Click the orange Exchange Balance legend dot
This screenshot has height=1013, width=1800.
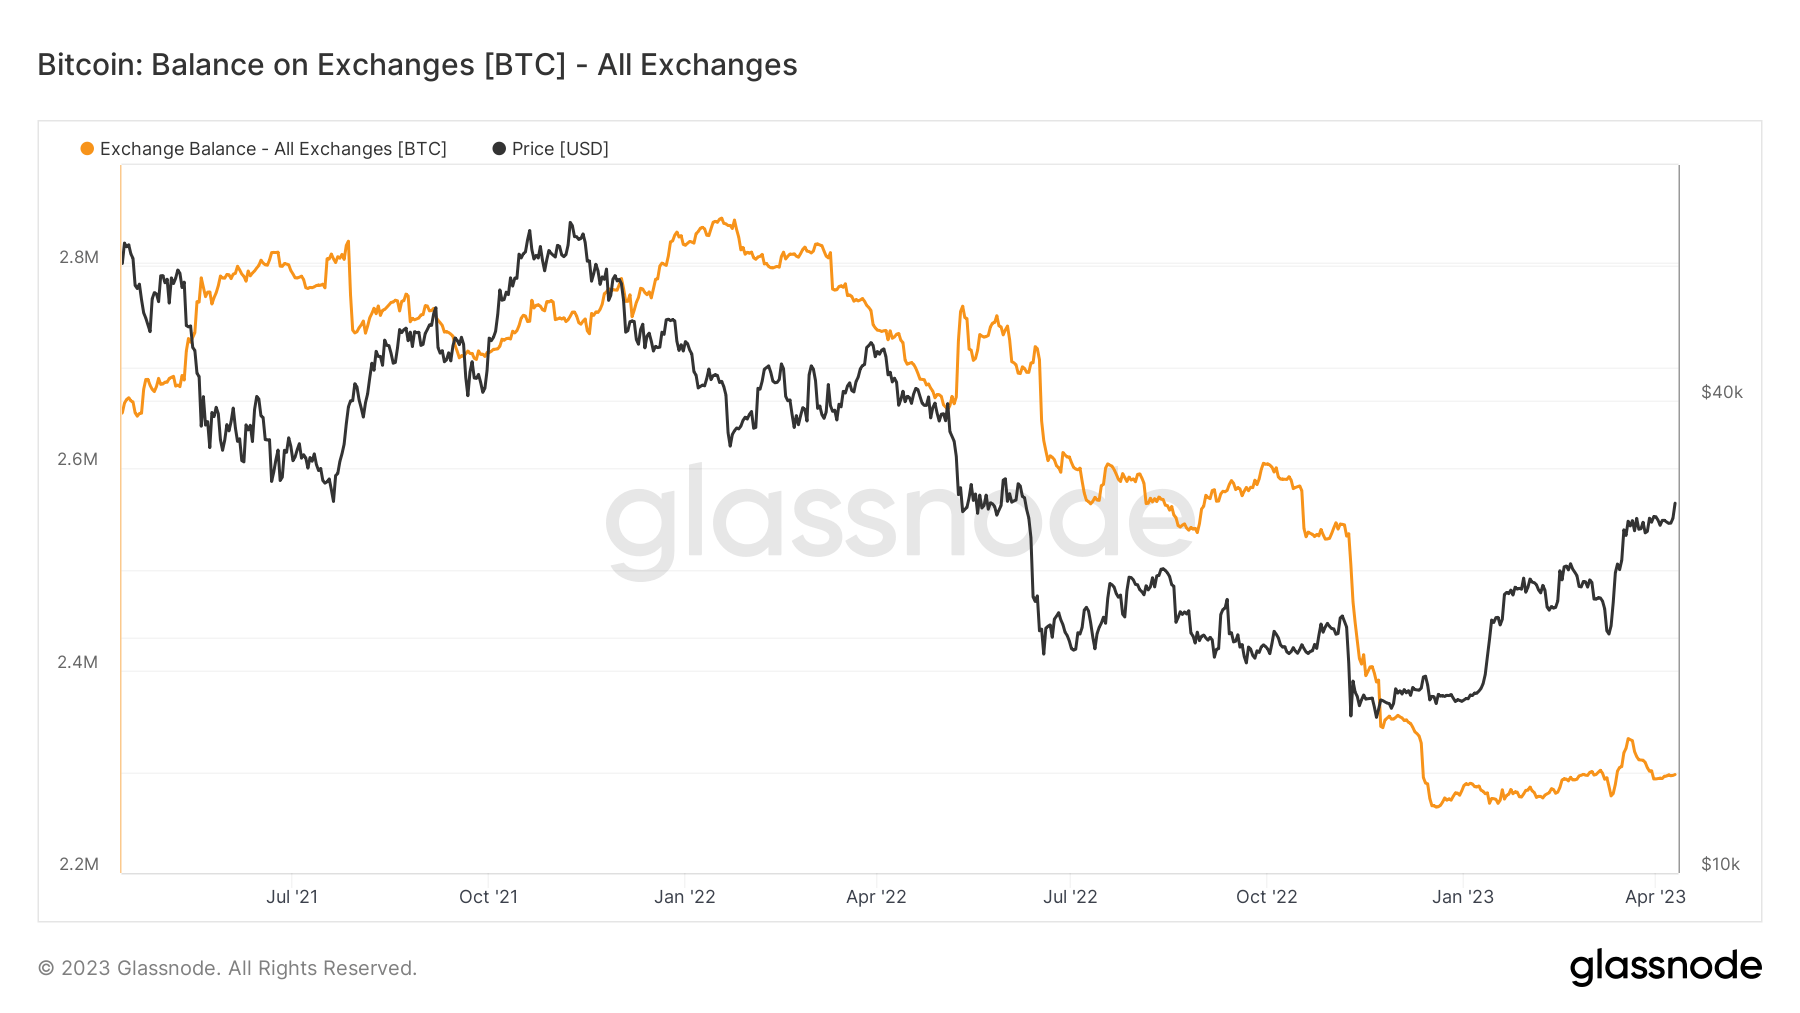[x=87, y=149]
